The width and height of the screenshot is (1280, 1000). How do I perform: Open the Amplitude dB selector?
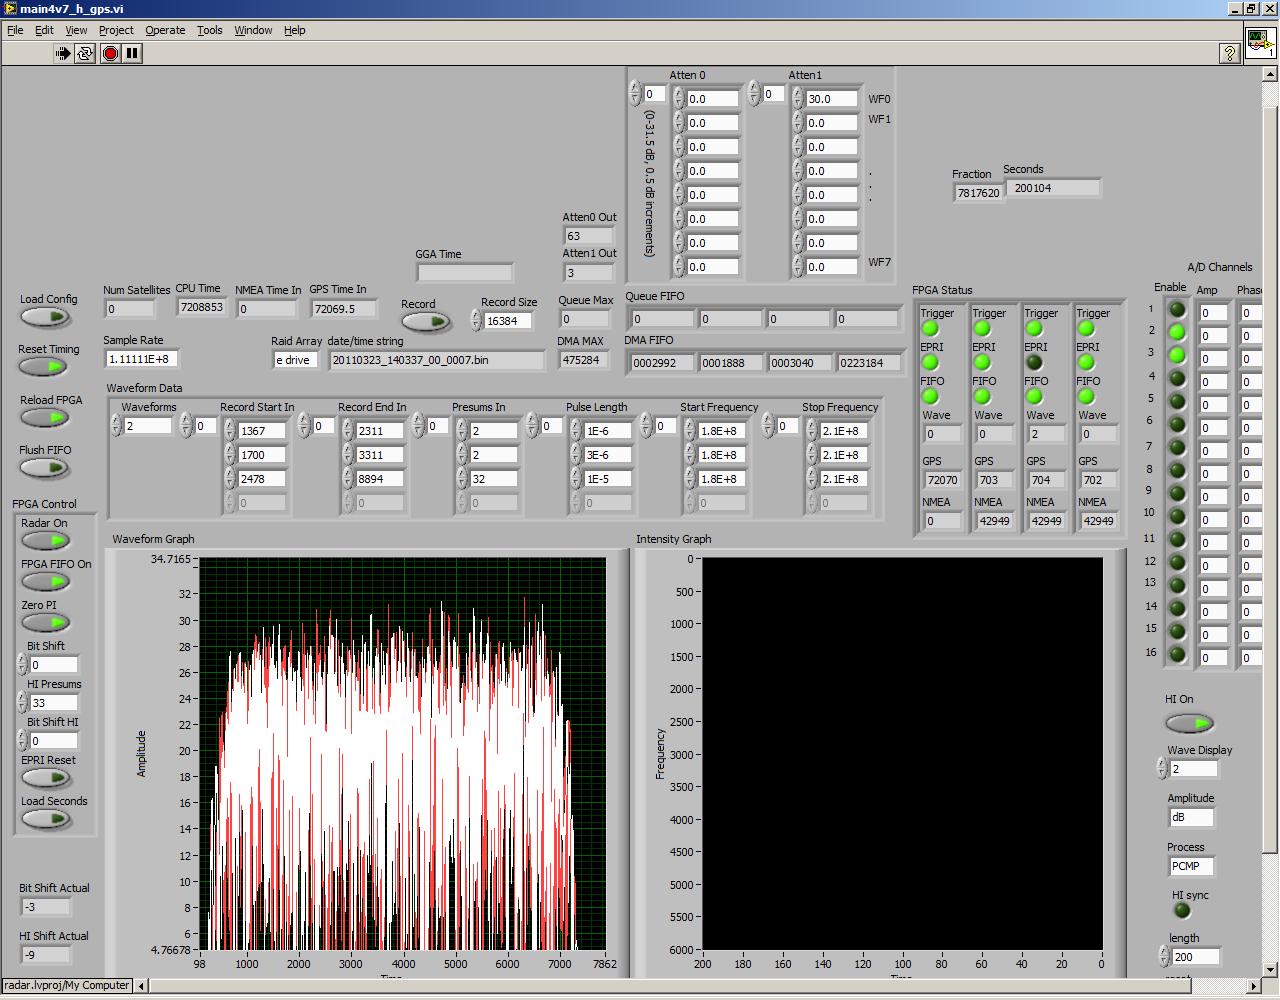[x=1191, y=817]
